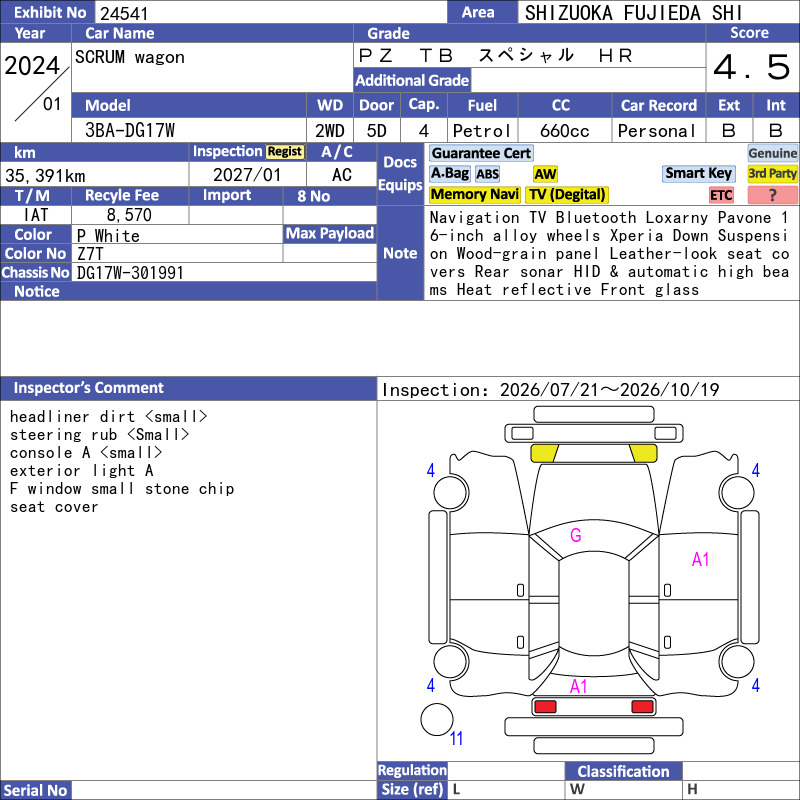The image size is (800, 800).
Task: Click the G mark on windshield diagram
Action: pyautogui.click(x=576, y=535)
